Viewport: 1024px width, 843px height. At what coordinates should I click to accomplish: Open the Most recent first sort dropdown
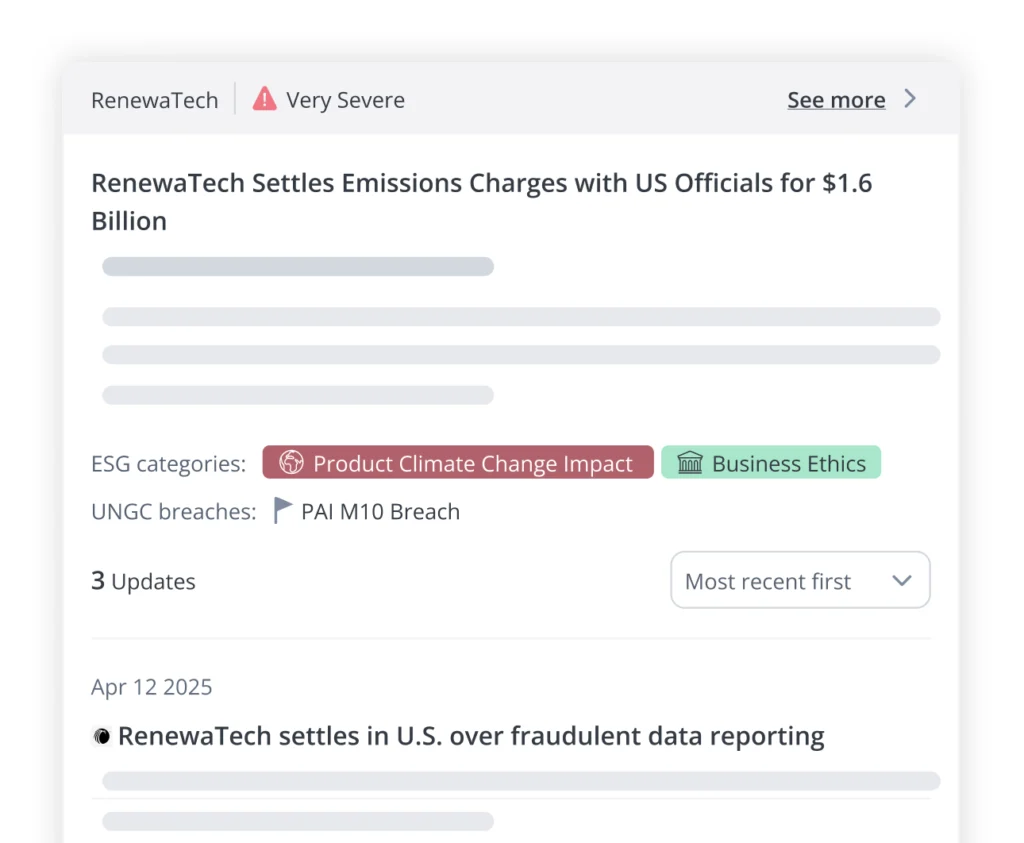[799, 580]
